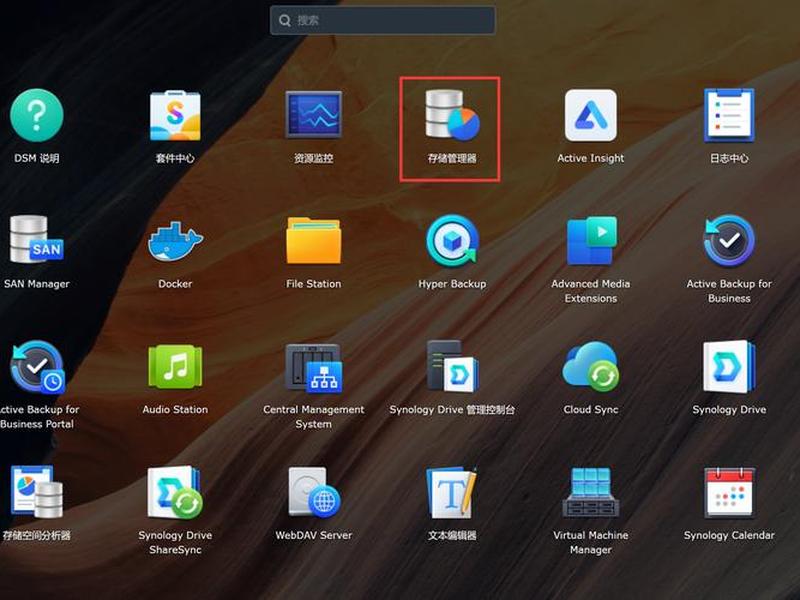Open 存储空间分析器 storage analyzer
The width and height of the screenshot is (800, 600).
37,491
